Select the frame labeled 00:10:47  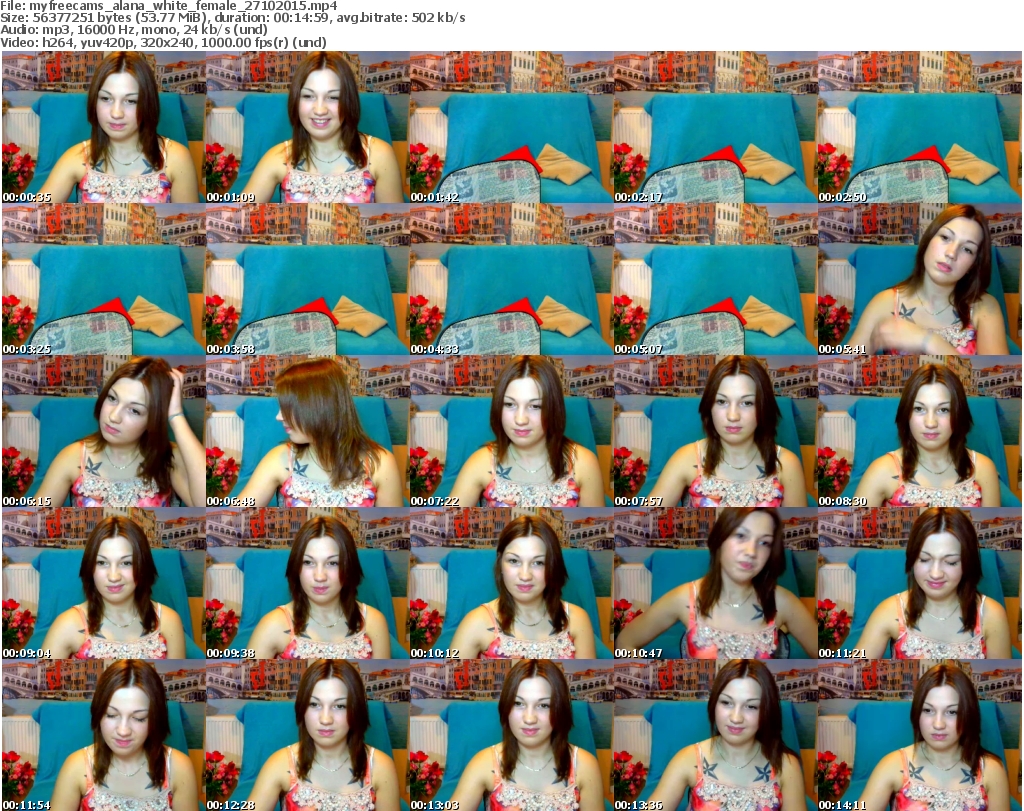(x=715, y=584)
